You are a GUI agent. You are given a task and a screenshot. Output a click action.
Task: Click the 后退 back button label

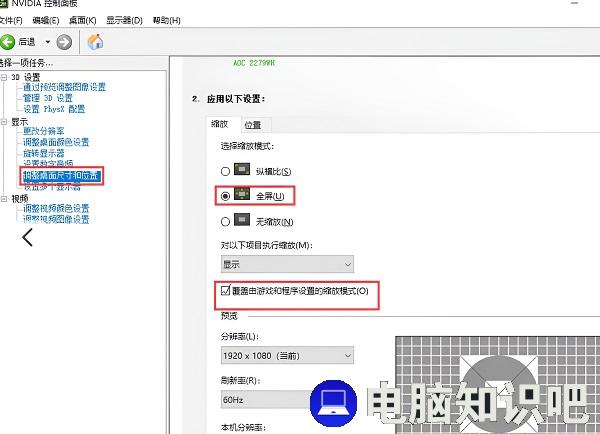(x=27, y=42)
